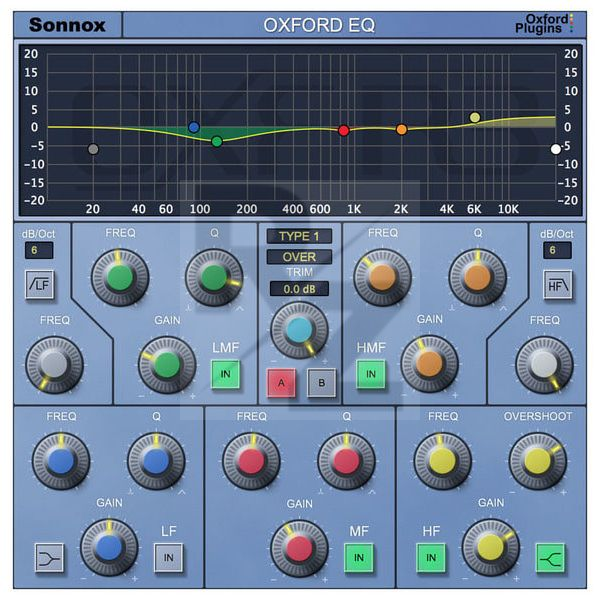Enable the LF band IN button
600x600 pixels.
tap(168, 558)
